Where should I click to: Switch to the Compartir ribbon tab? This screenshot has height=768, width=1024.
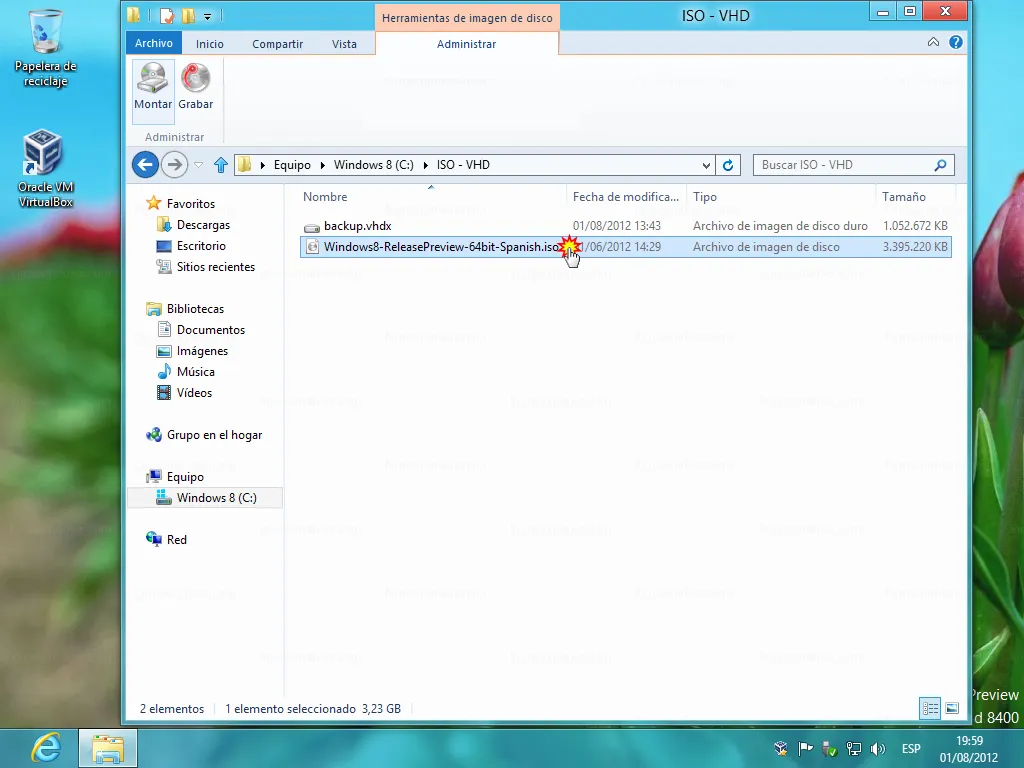pos(278,44)
